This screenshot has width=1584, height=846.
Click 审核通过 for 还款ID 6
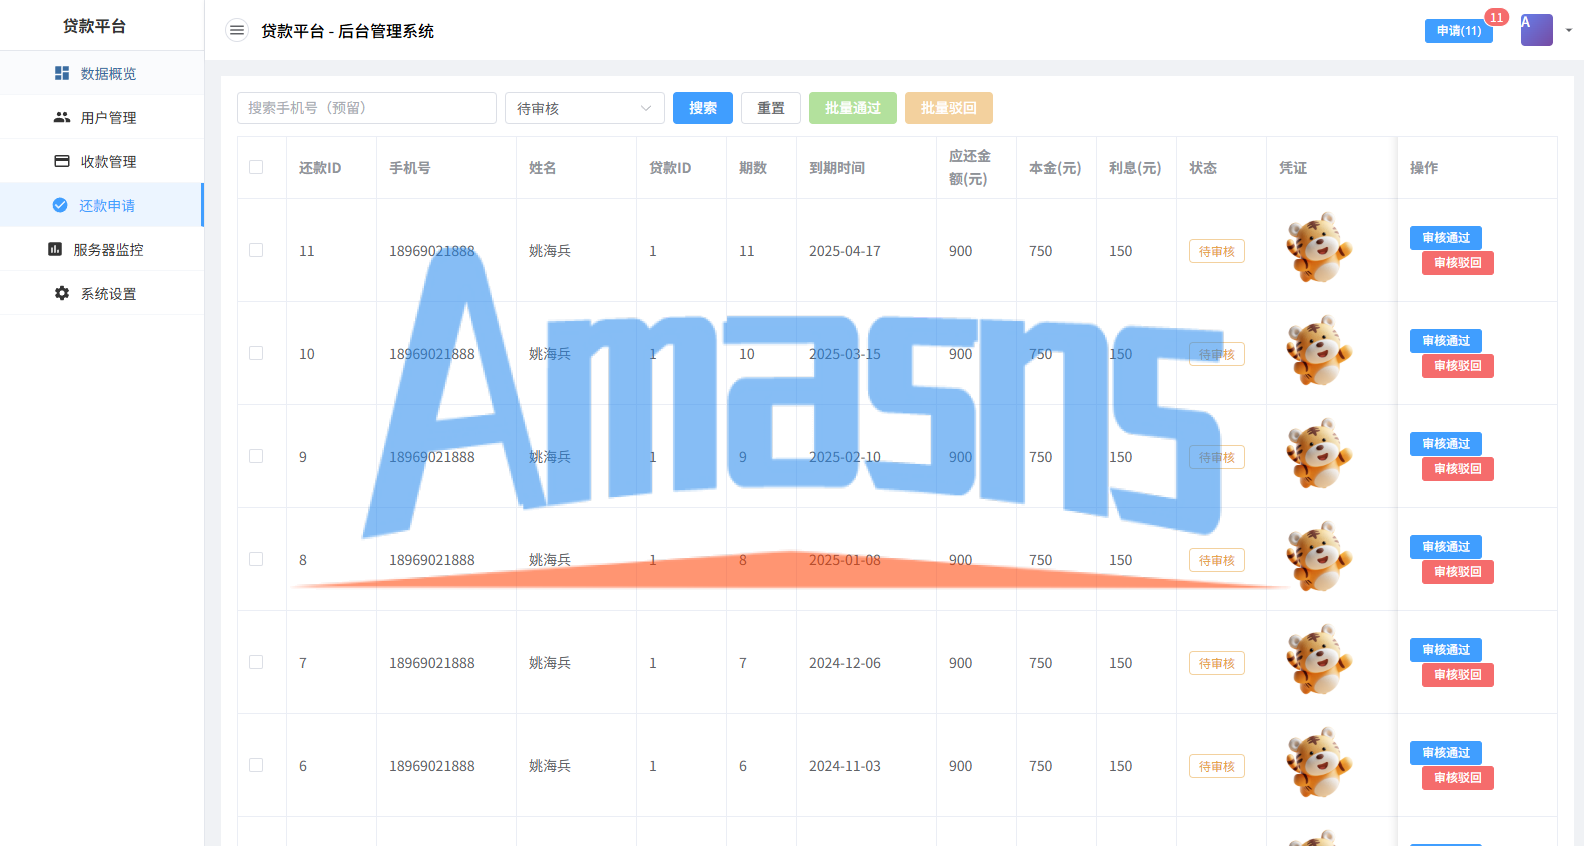tap(1446, 753)
